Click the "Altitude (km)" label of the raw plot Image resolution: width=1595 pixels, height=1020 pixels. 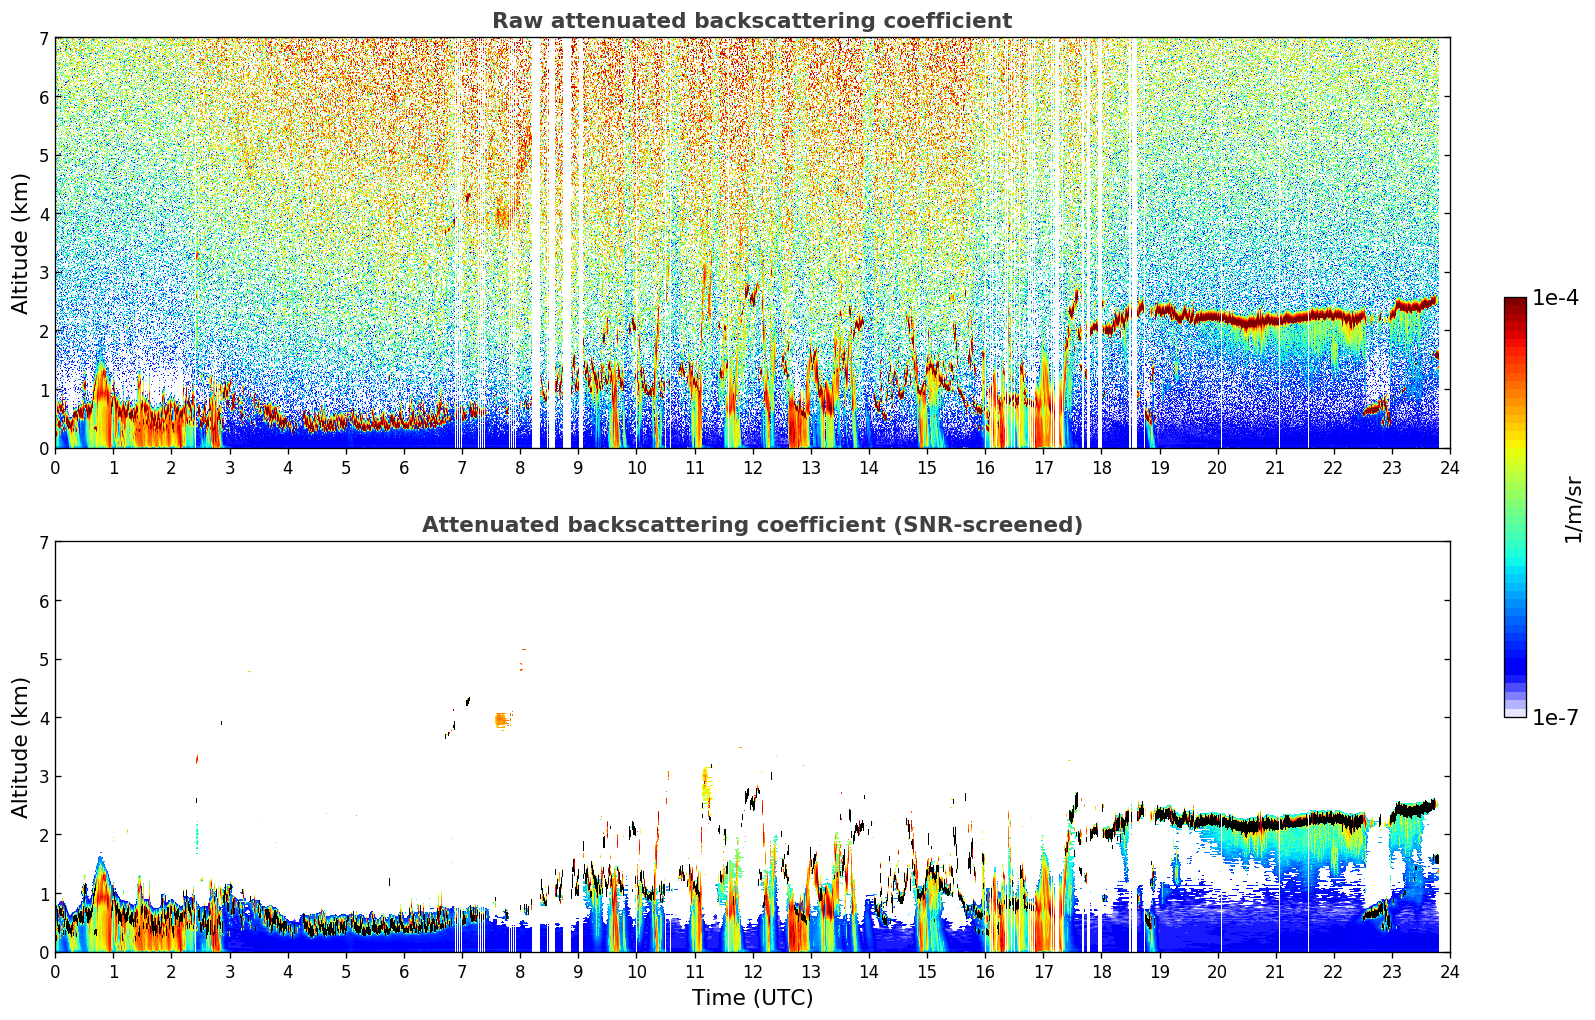21,243
